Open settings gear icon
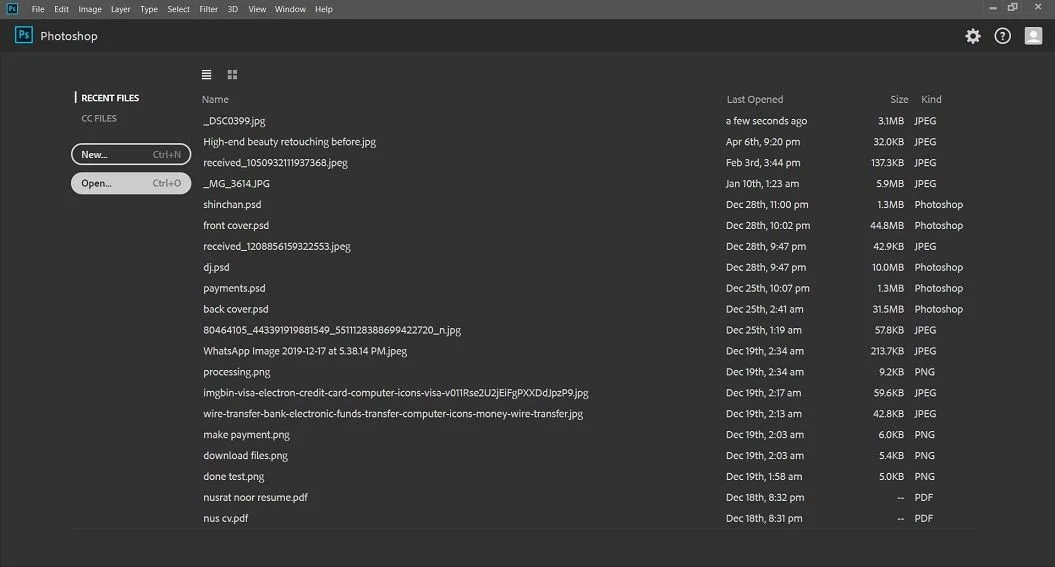Image resolution: width=1055 pixels, height=567 pixels. point(973,36)
